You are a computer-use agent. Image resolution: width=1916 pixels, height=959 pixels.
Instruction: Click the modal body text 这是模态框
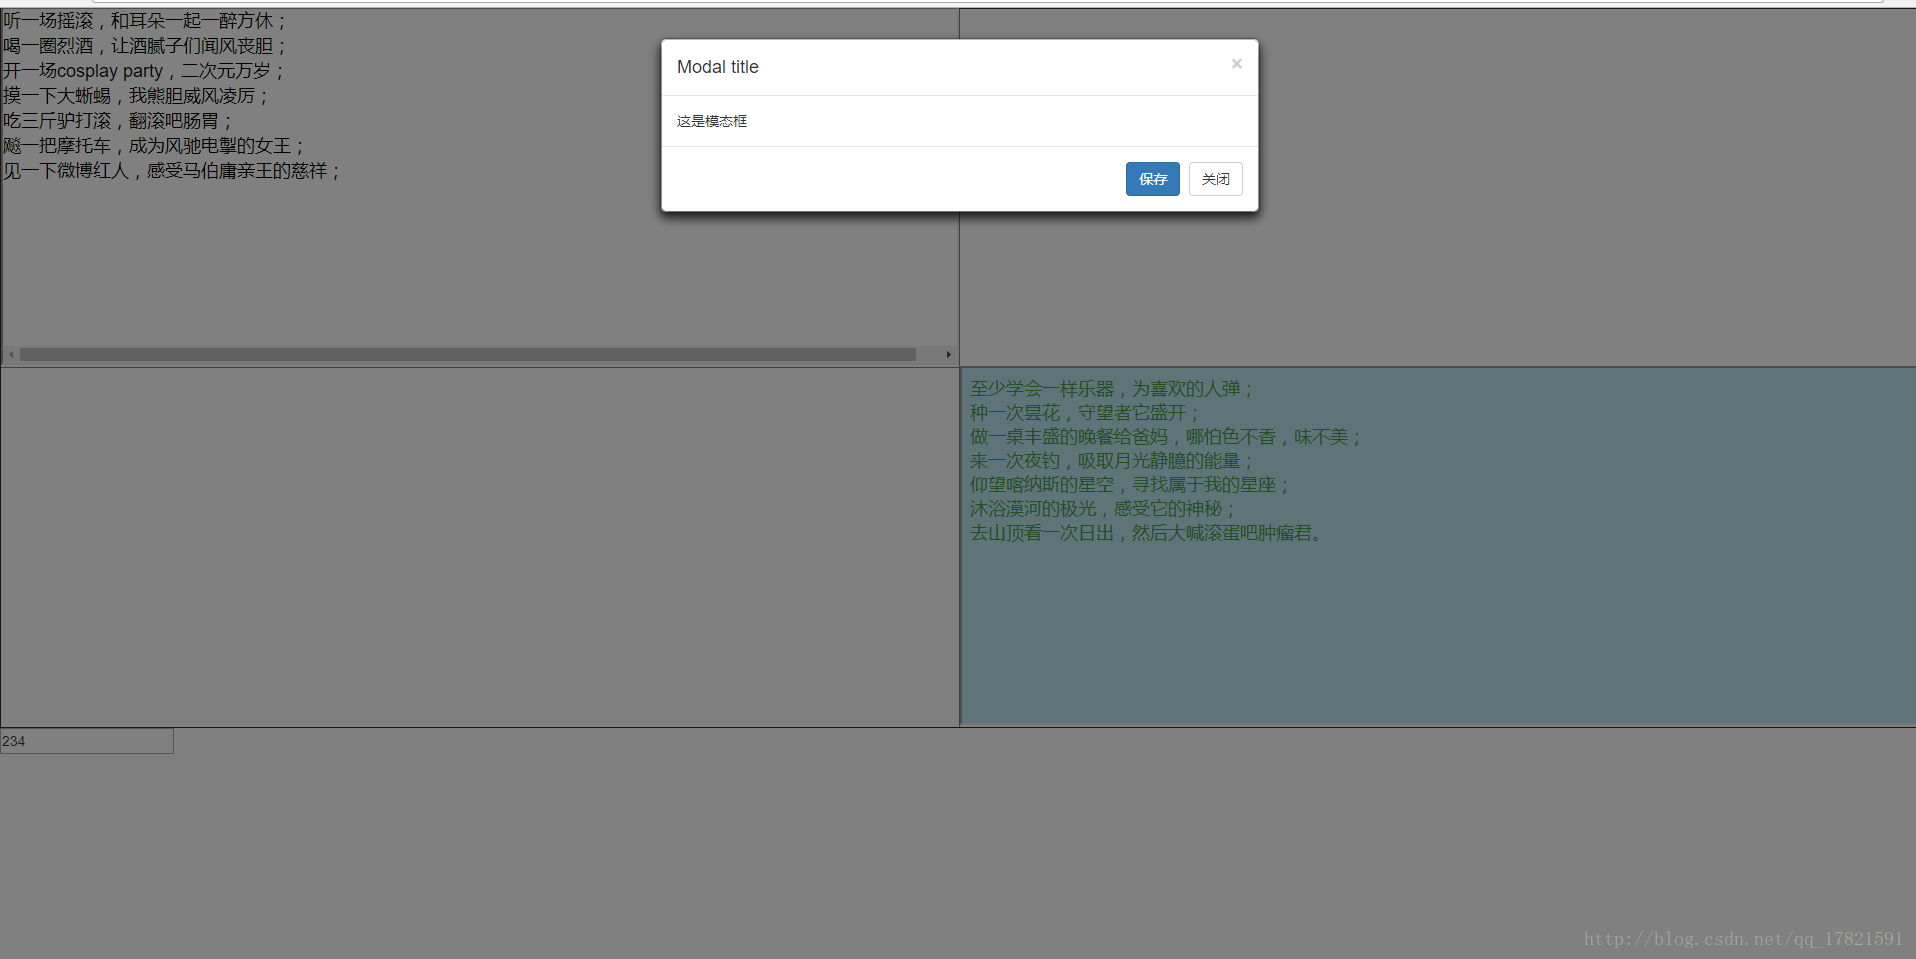711,121
